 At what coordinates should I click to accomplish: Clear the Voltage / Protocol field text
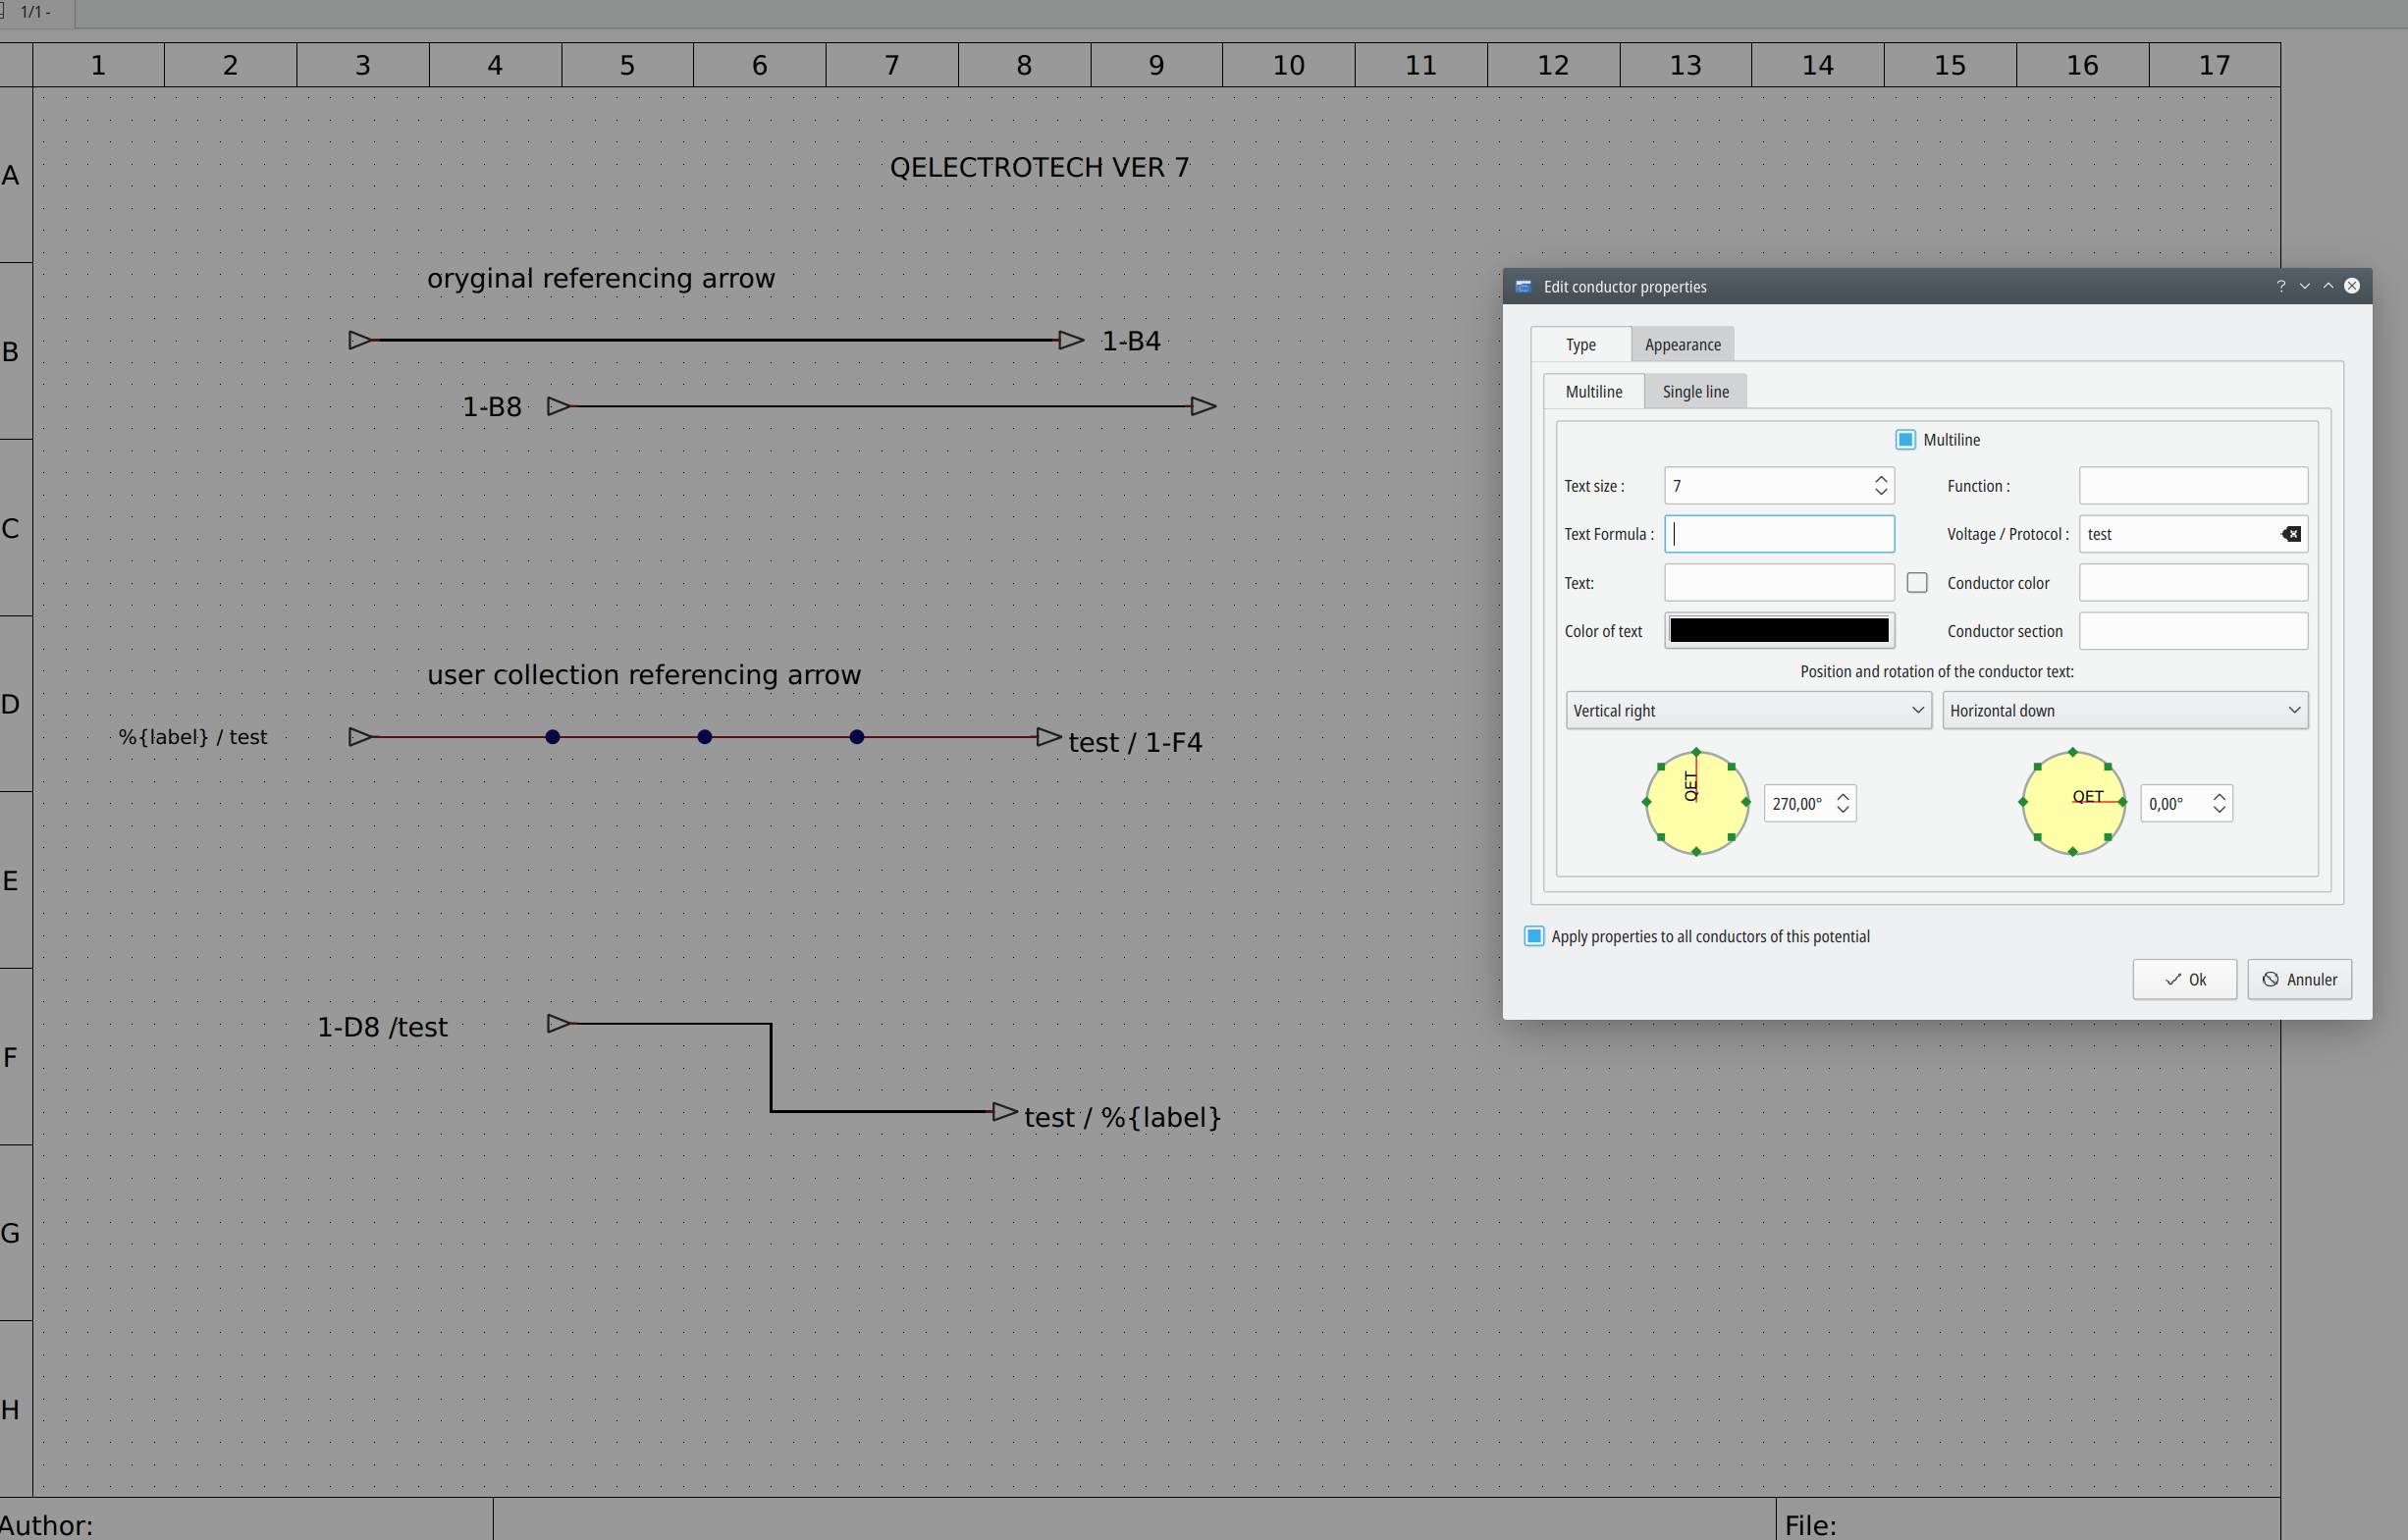(x=2291, y=534)
